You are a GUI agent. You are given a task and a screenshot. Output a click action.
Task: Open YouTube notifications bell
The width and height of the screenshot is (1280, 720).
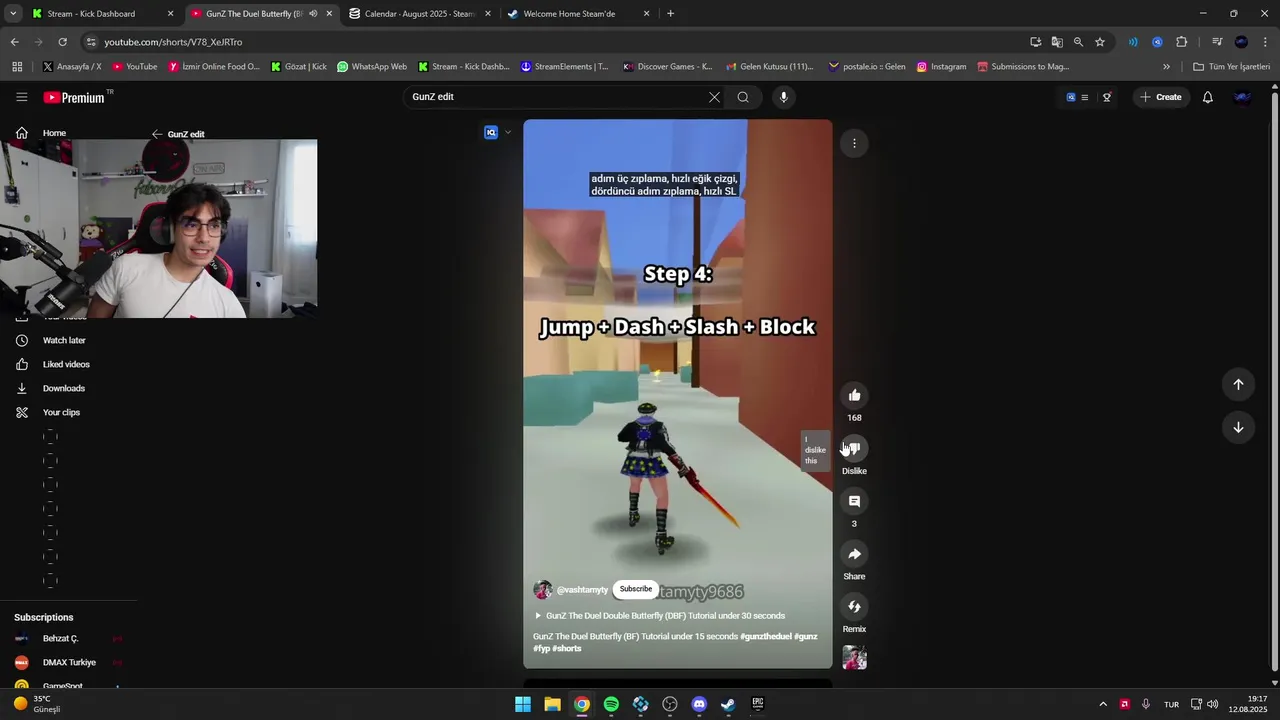pyautogui.click(x=1208, y=97)
